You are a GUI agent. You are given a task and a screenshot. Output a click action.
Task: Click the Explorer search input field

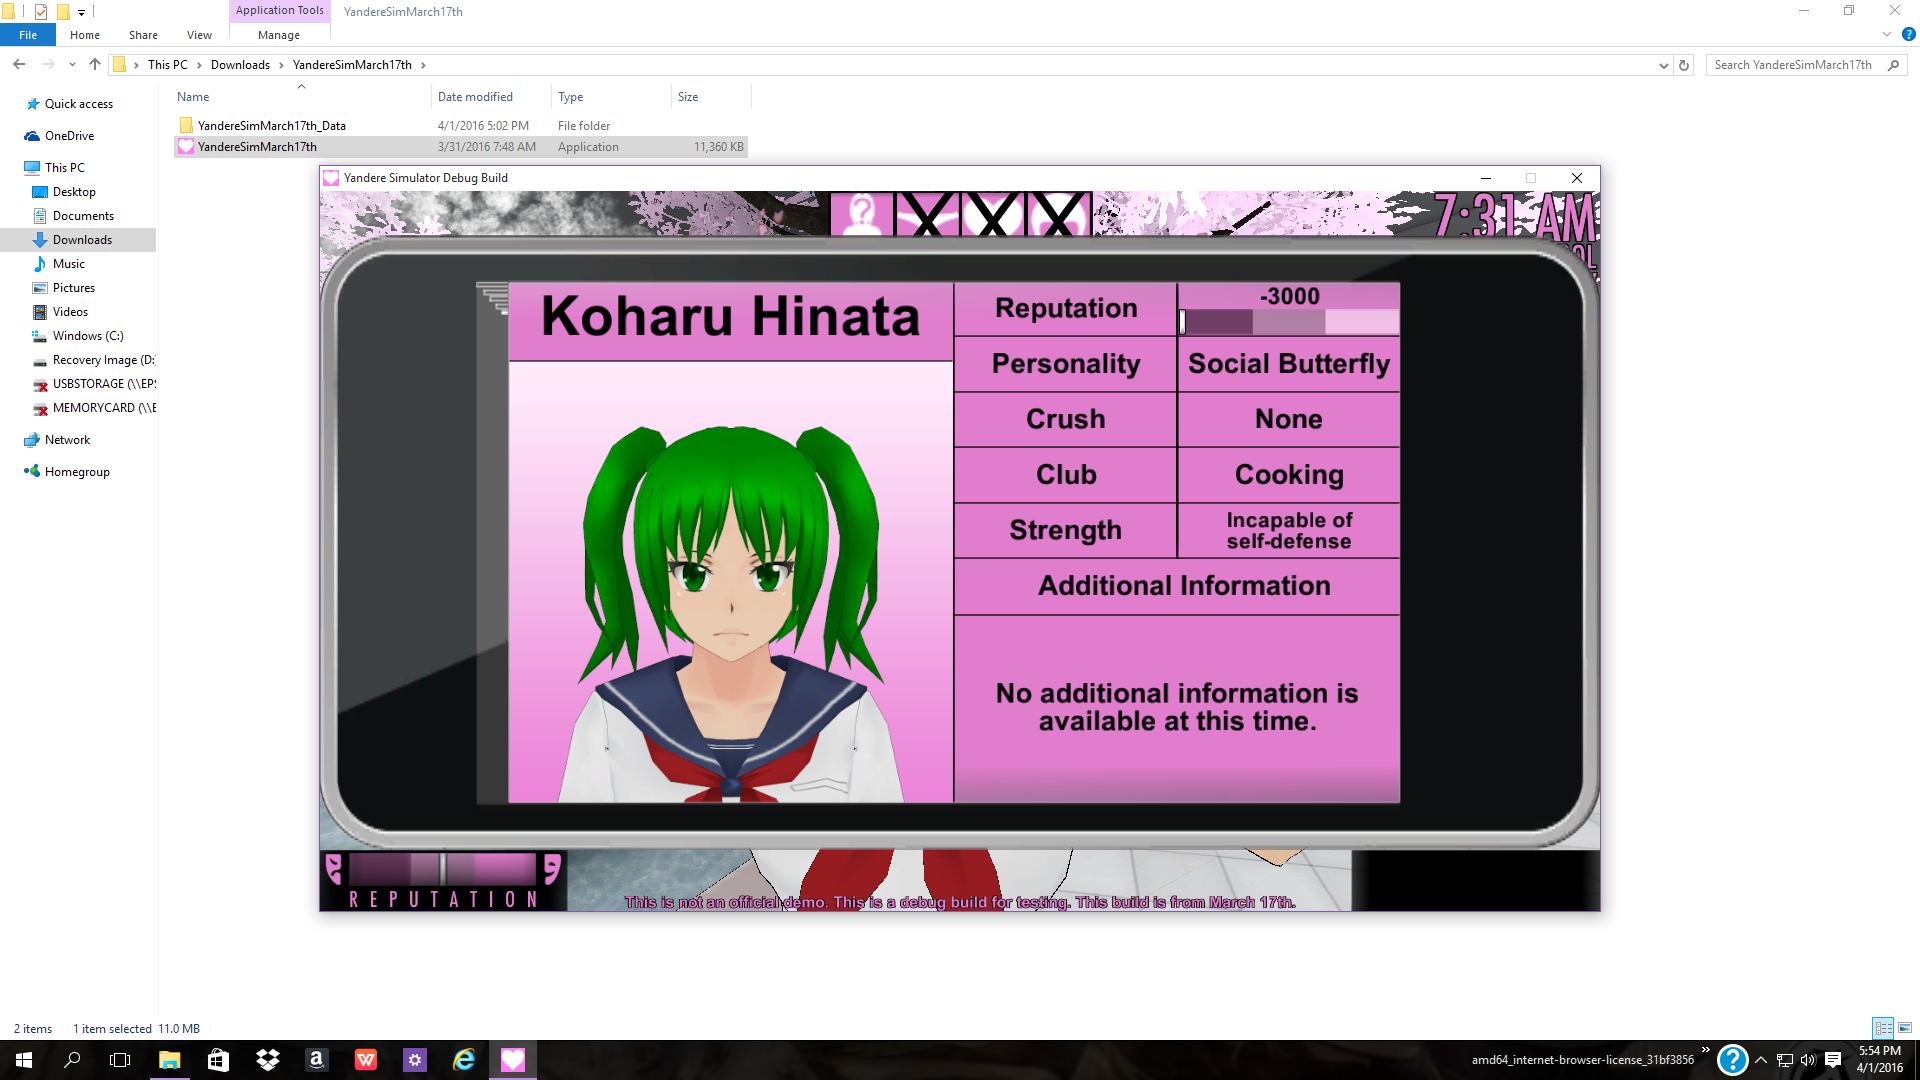coord(1795,65)
